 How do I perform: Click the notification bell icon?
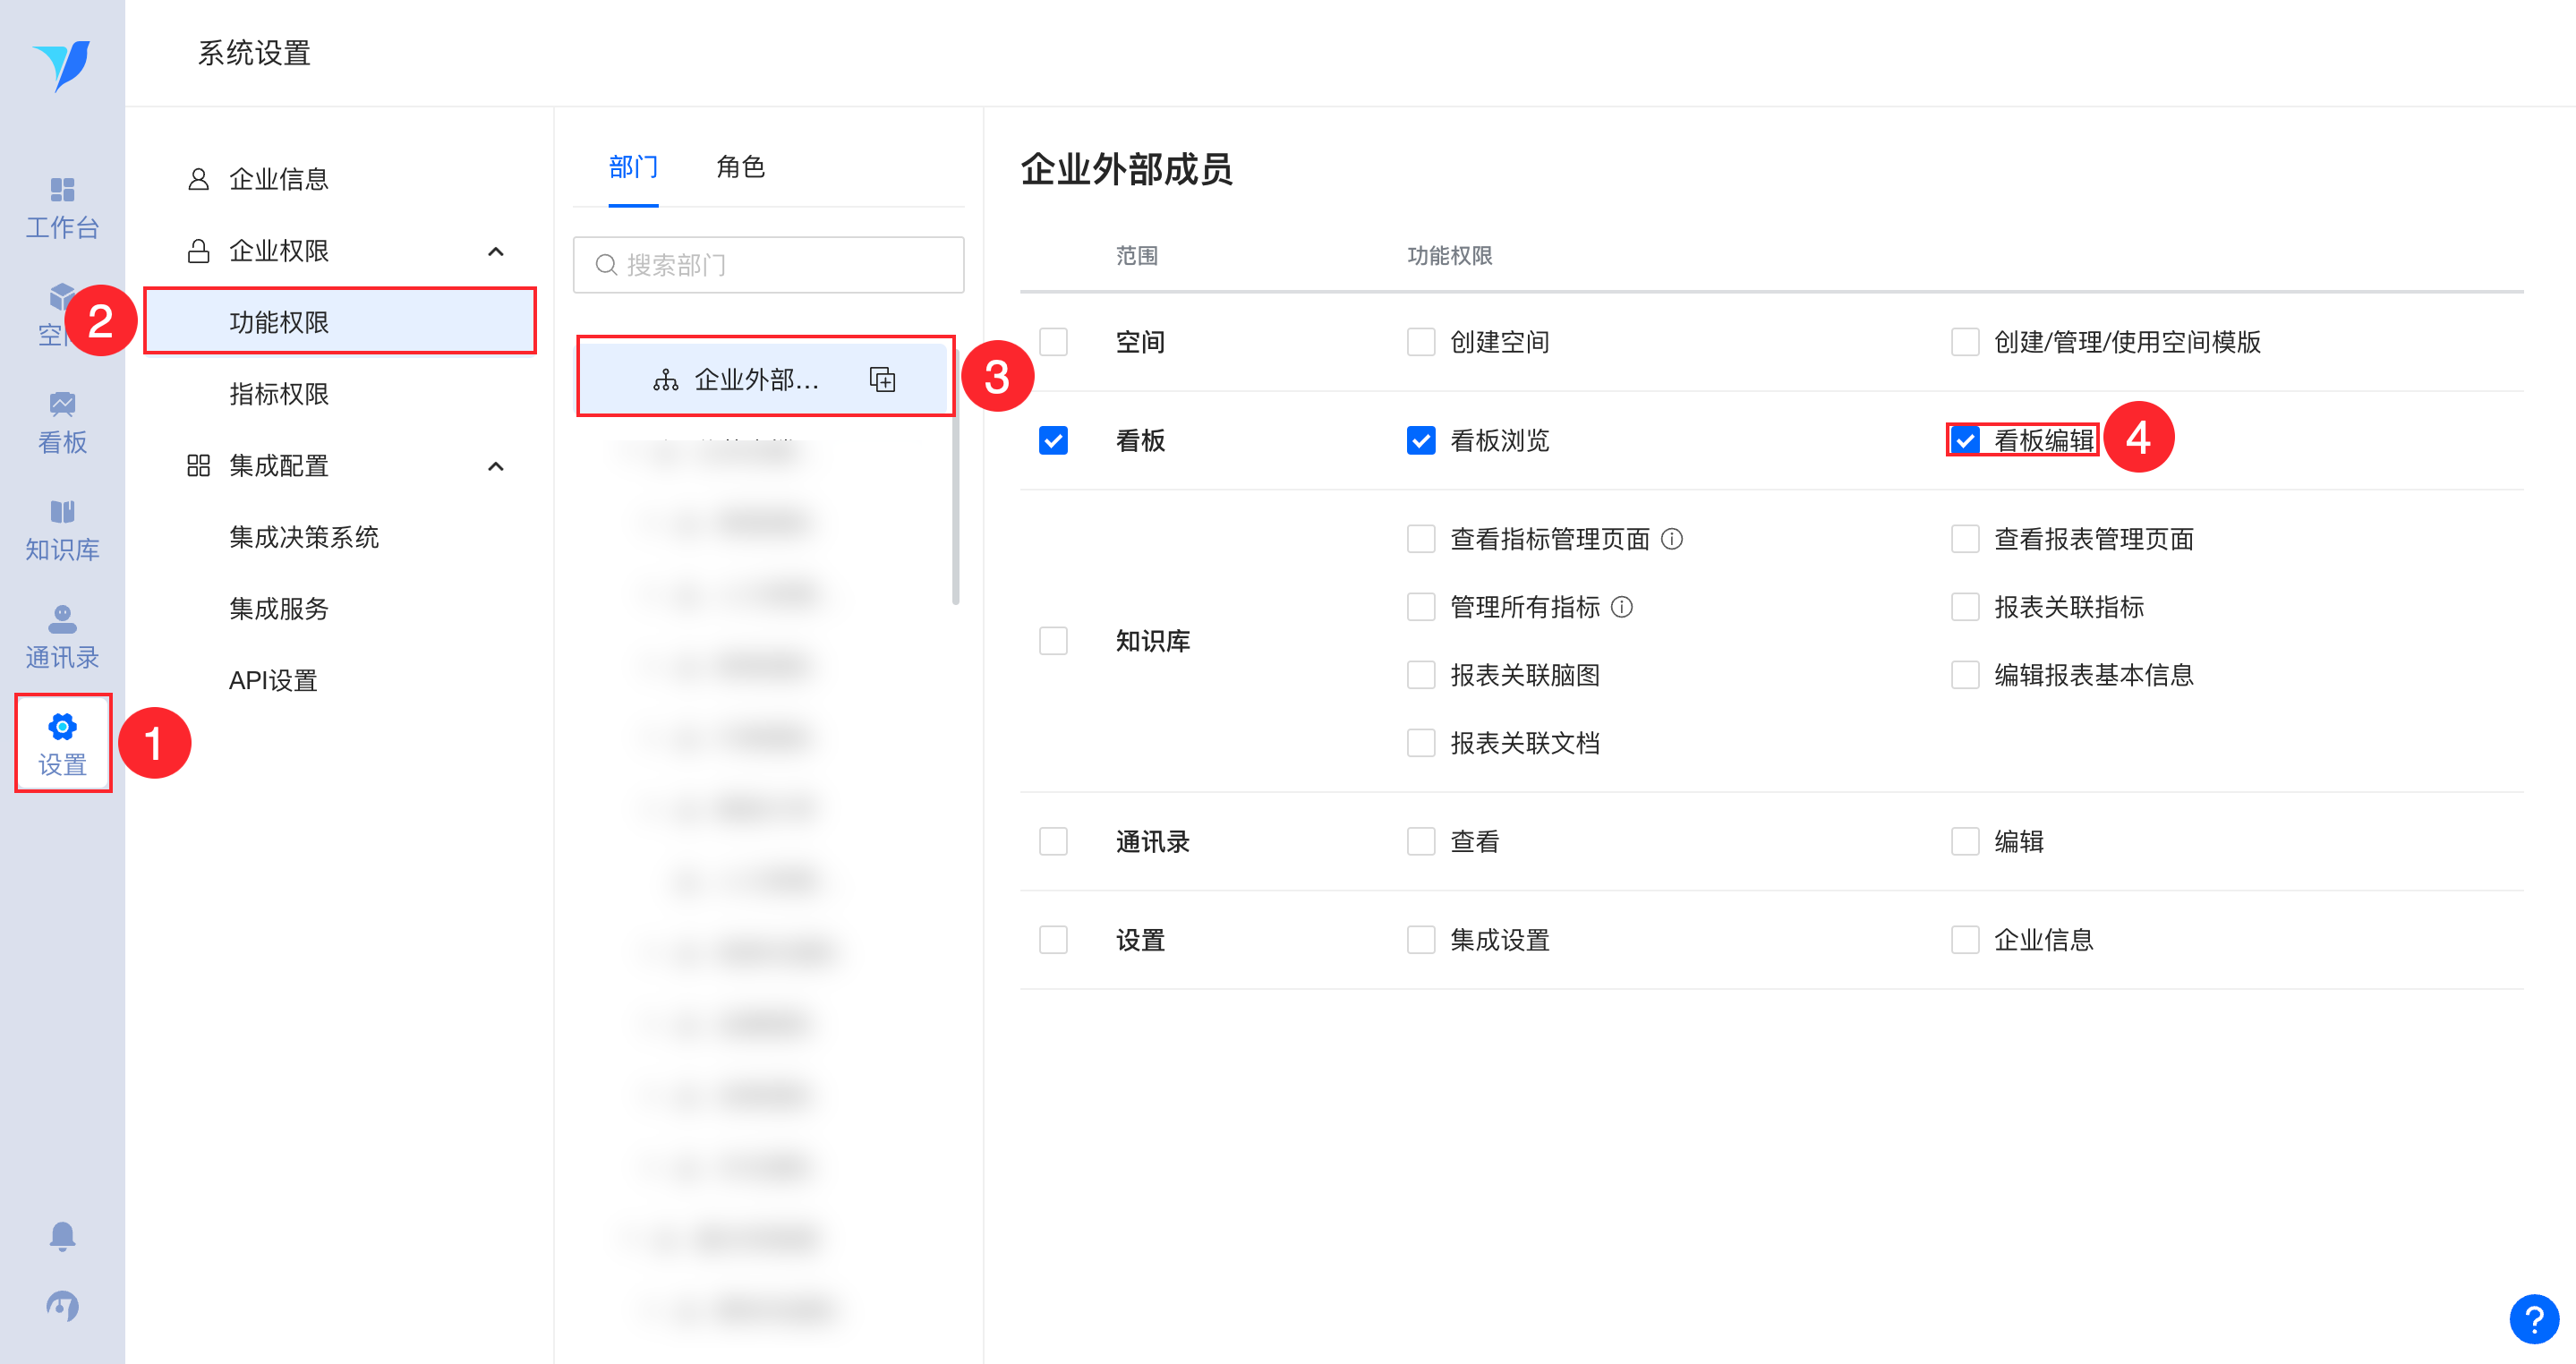coord(62,1236)
